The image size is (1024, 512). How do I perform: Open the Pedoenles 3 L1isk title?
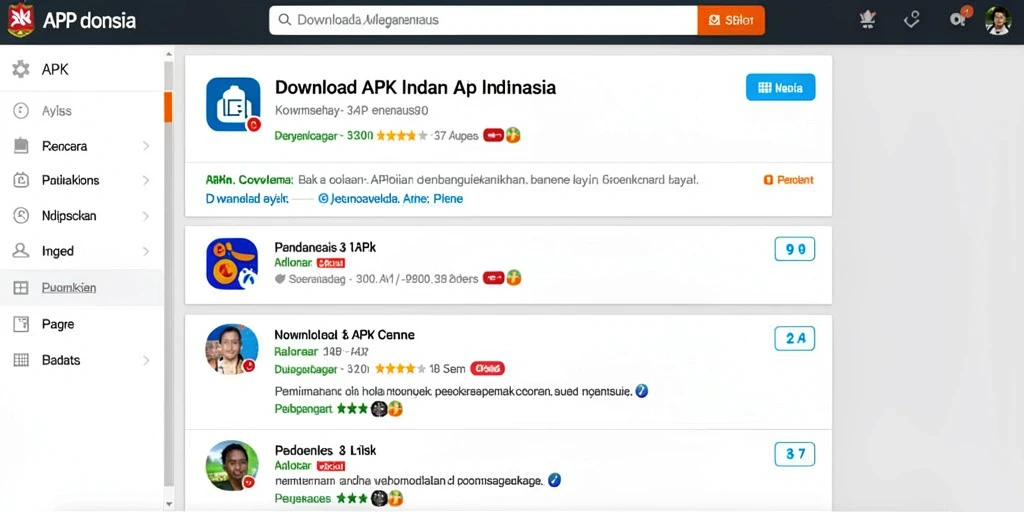coord(325,451)
